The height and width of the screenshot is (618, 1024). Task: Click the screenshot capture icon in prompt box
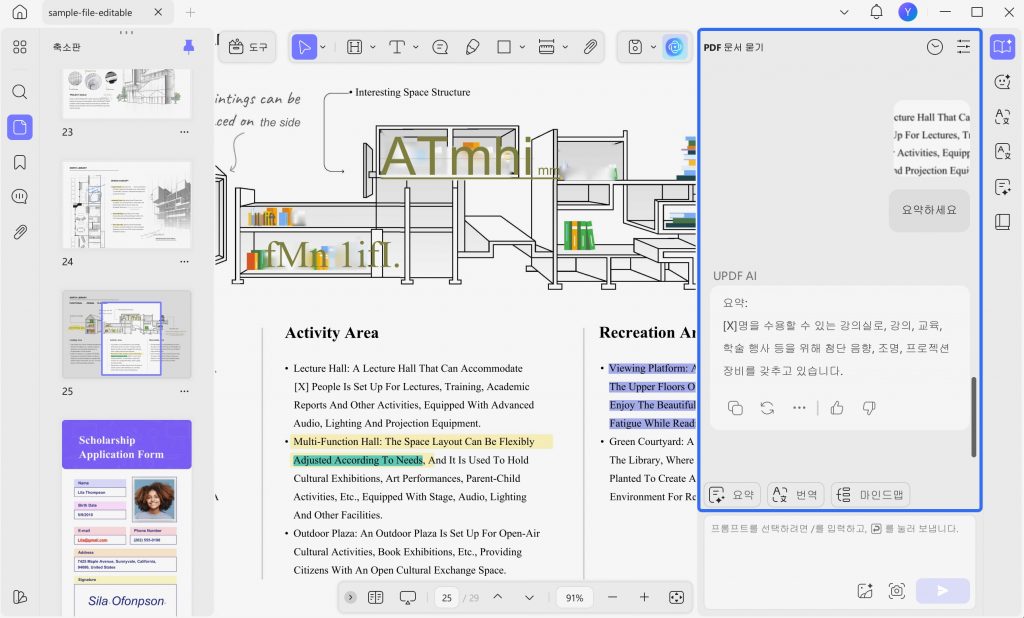[897, 591]
